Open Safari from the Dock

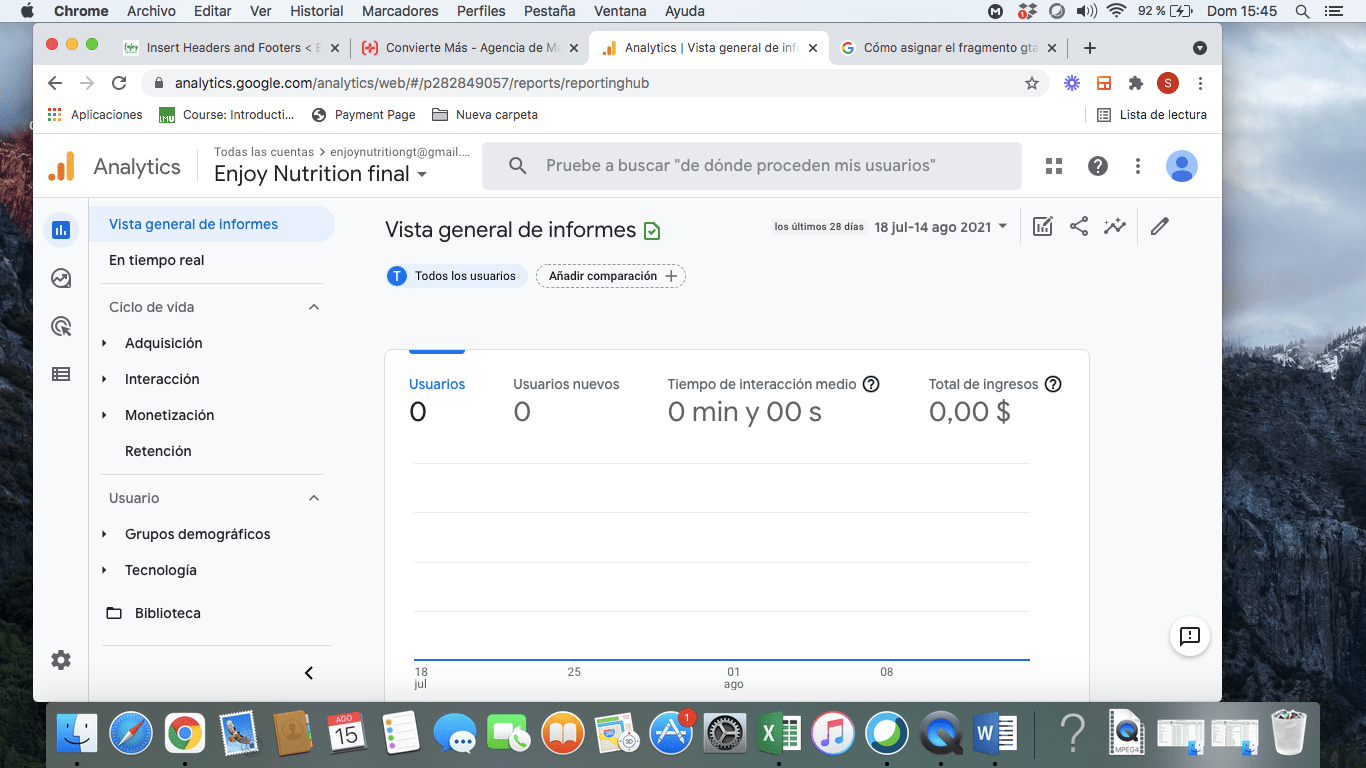[x=131, y=734]
